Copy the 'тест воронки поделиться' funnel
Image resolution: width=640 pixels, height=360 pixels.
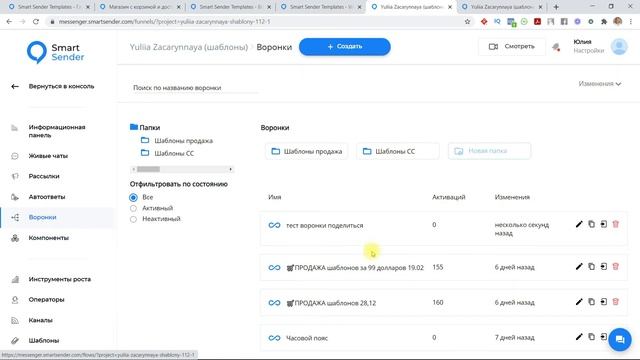(591, 224)
